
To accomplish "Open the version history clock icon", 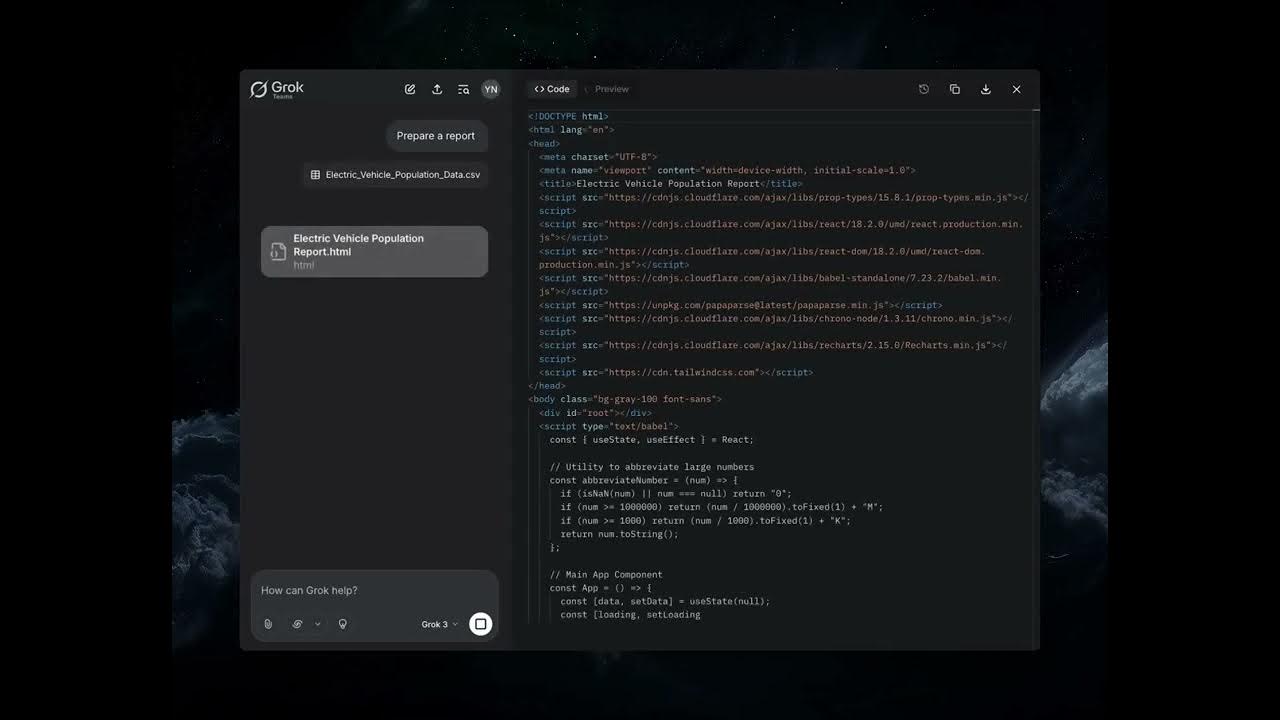I will [924, 89].
